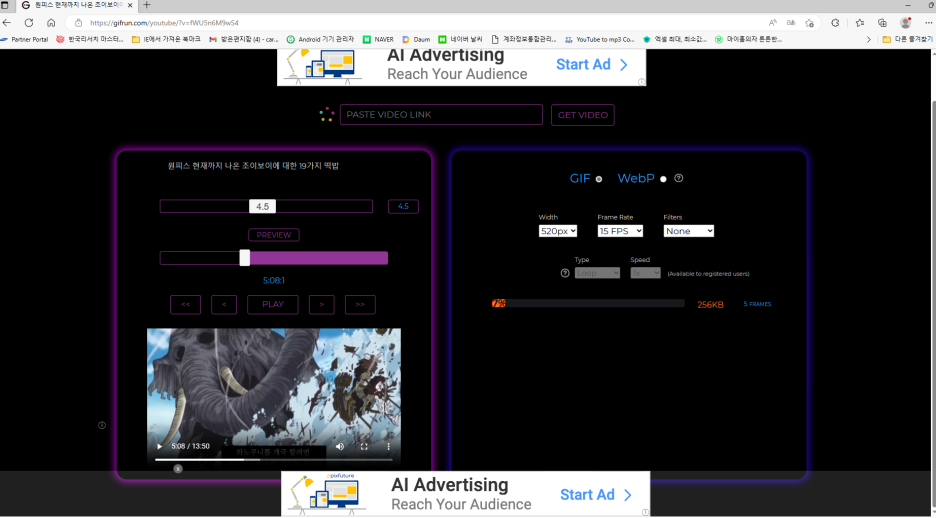Click the help icon next to WebP
Screen dimensions: 936x518
coord(679,178)
